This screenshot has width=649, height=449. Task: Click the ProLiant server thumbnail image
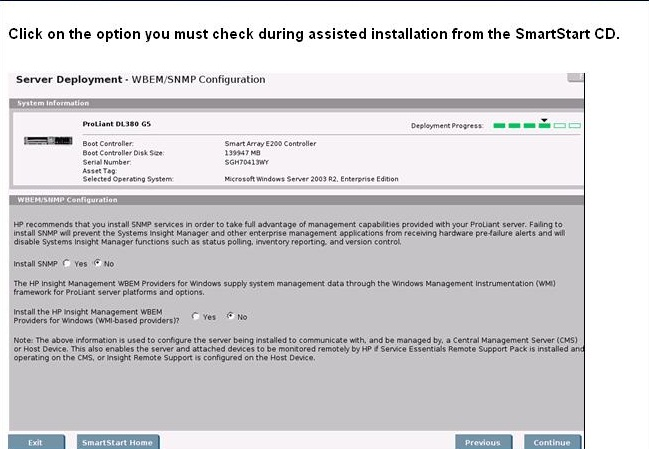[48, 141]
